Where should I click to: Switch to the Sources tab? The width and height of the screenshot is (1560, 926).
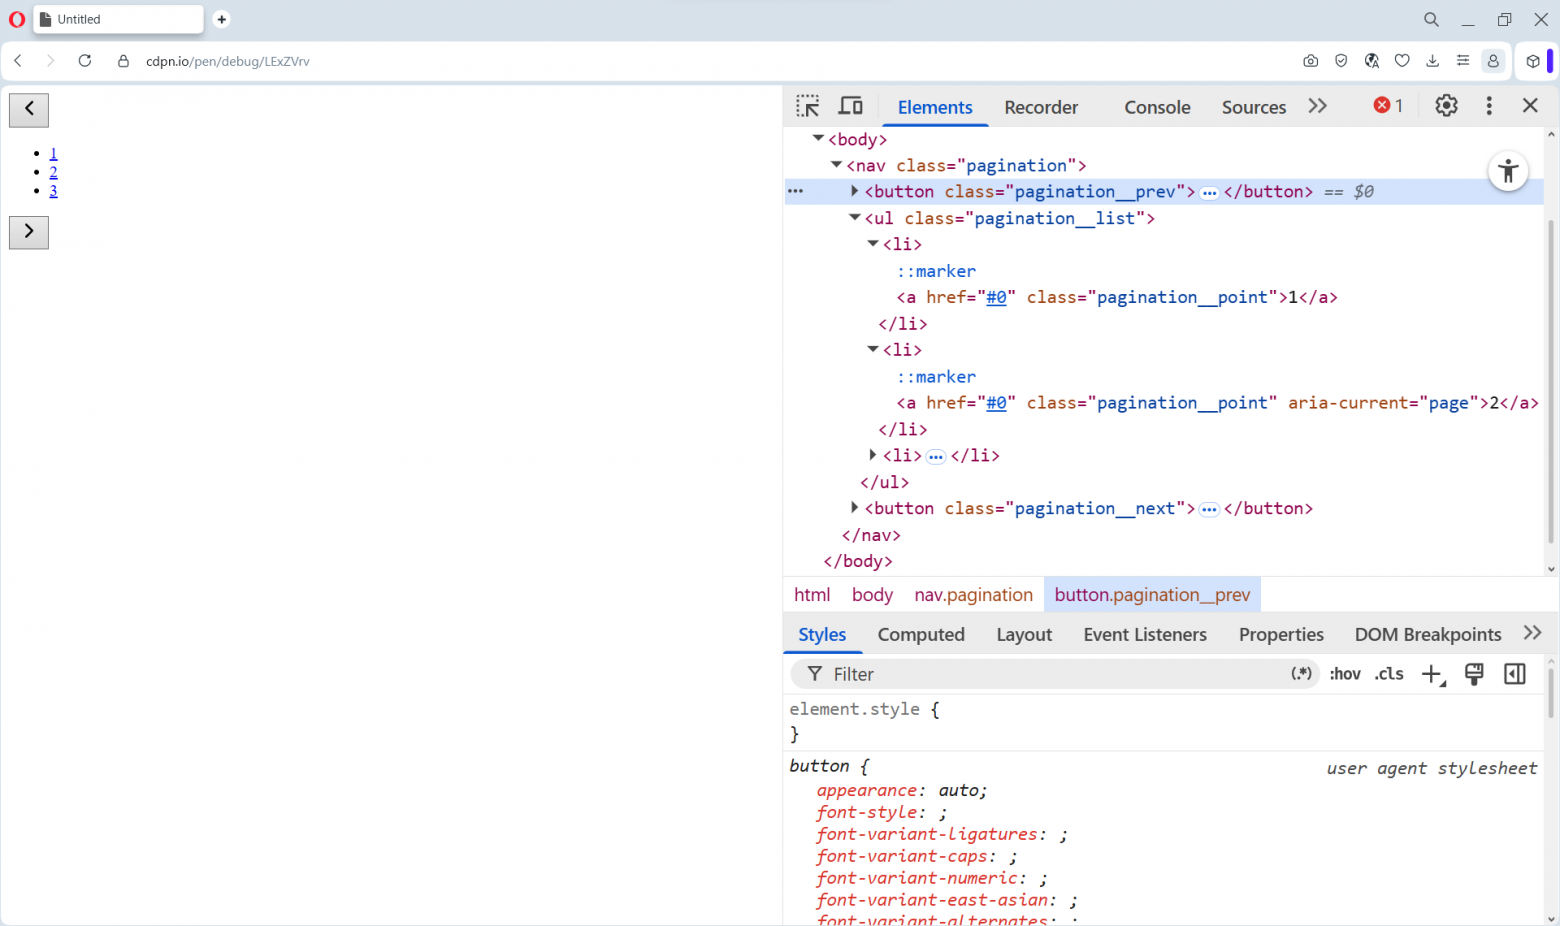coord(1254,107)
